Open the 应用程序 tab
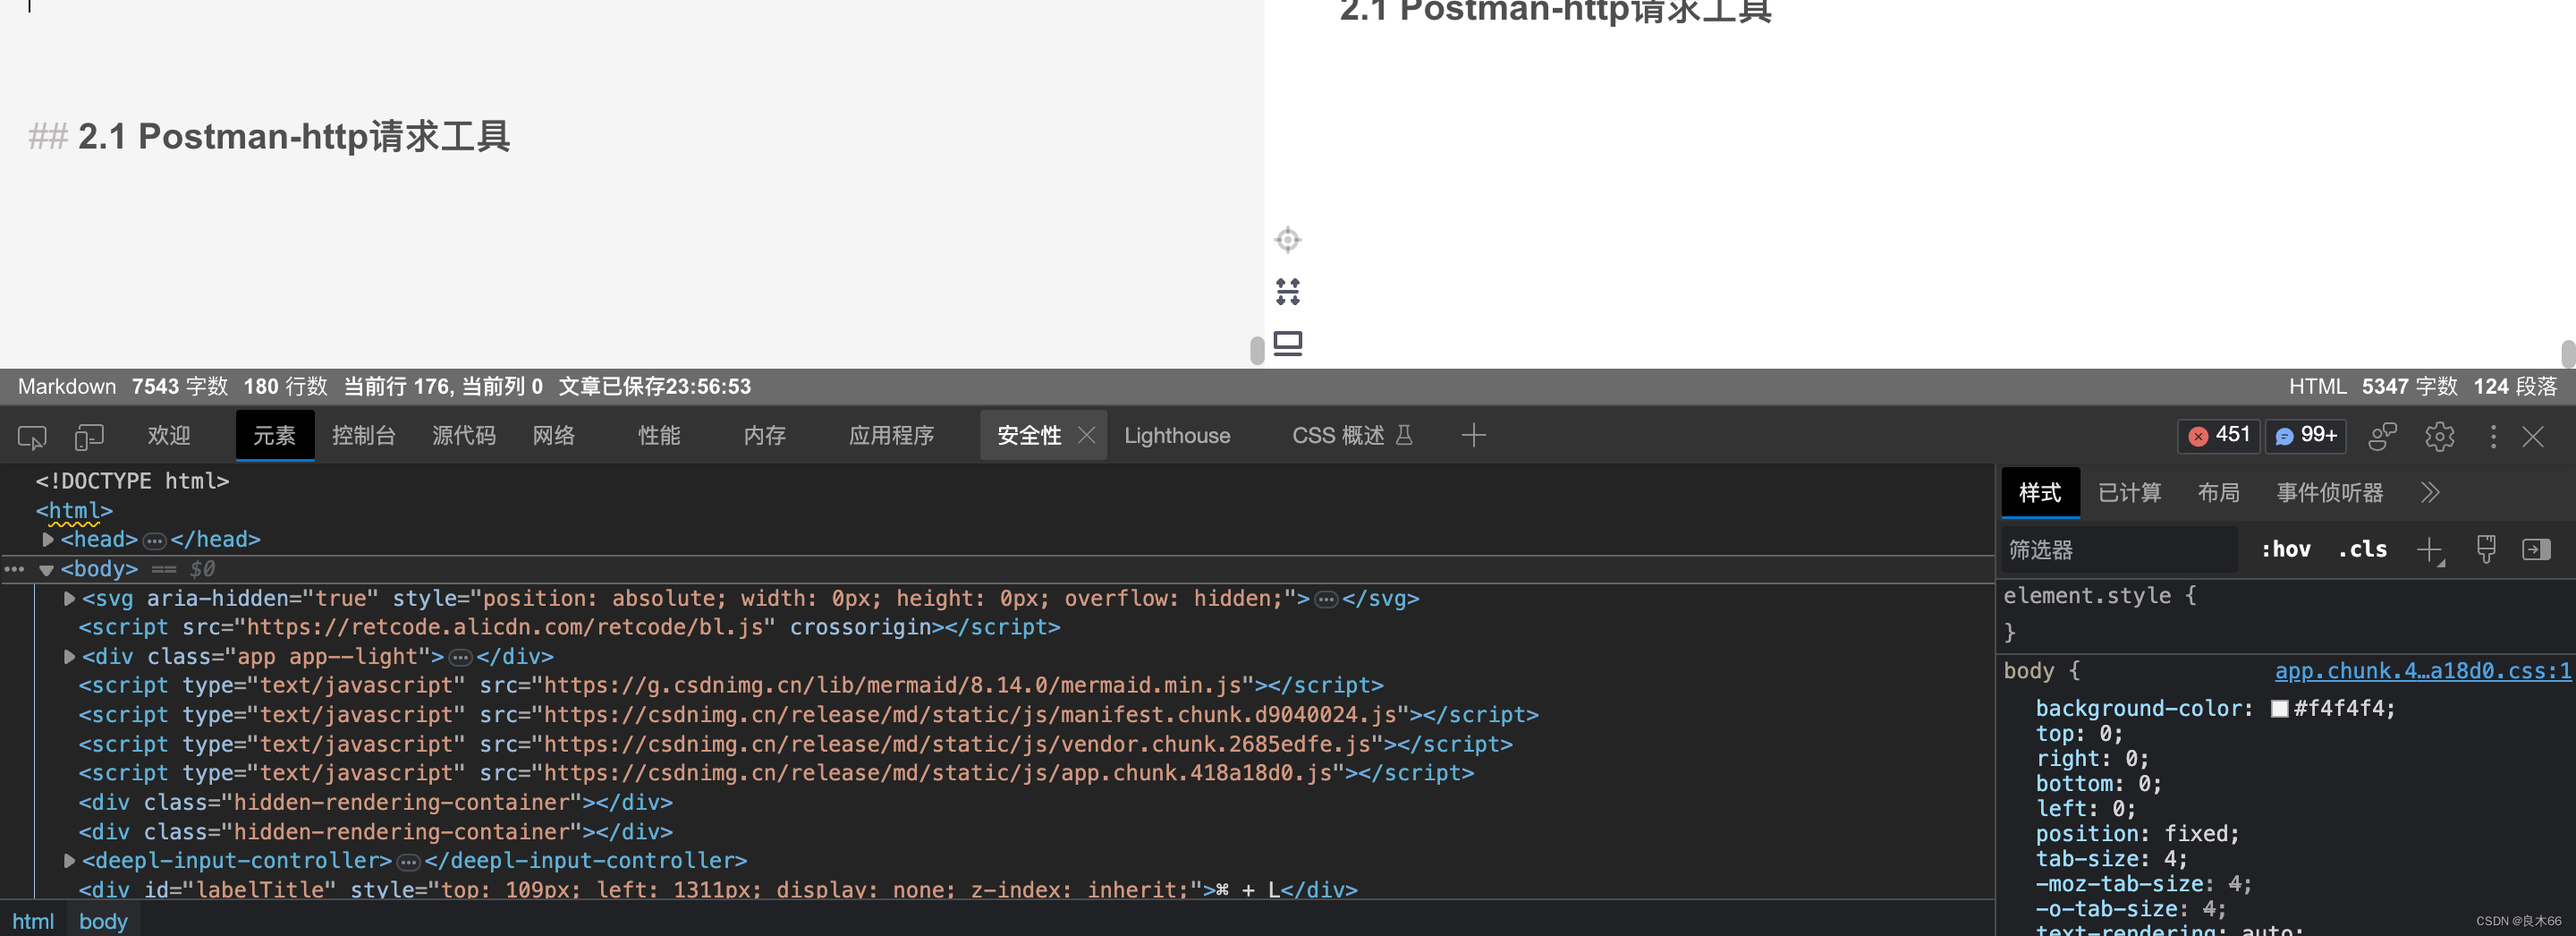This screenshot has height=936, width=2576. pyautogui.click(x=891, y=435)
